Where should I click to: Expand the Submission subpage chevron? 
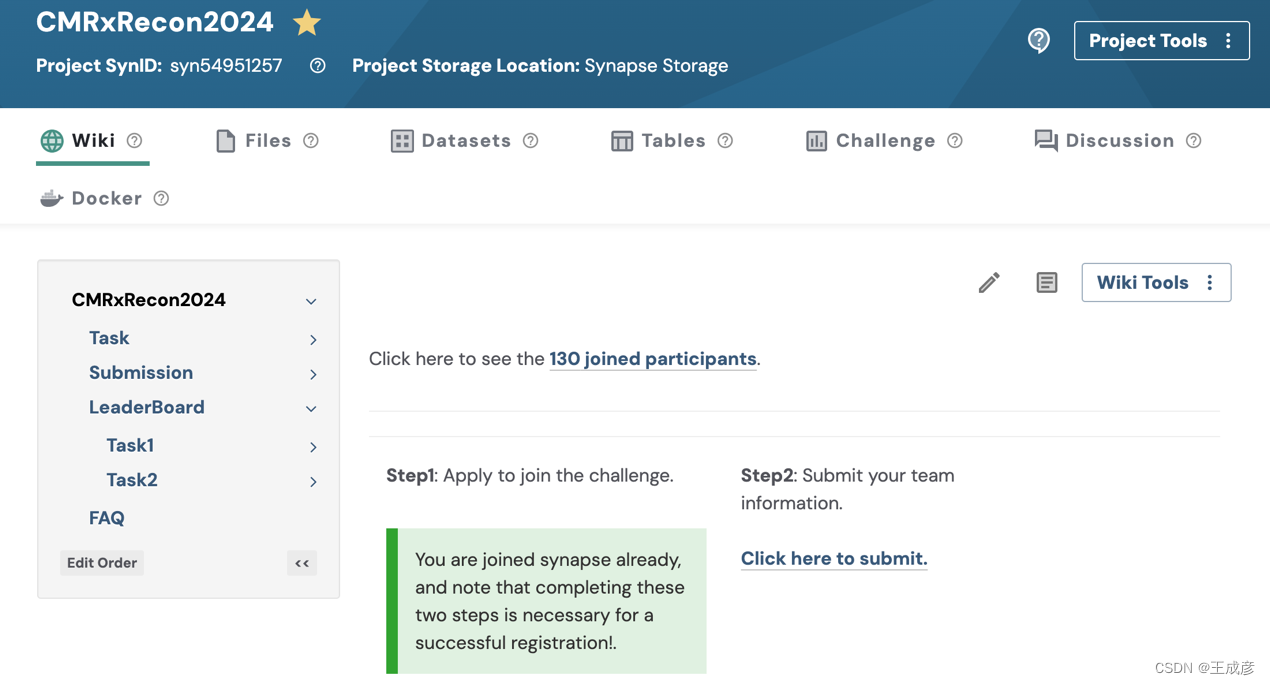coord(313,375)
